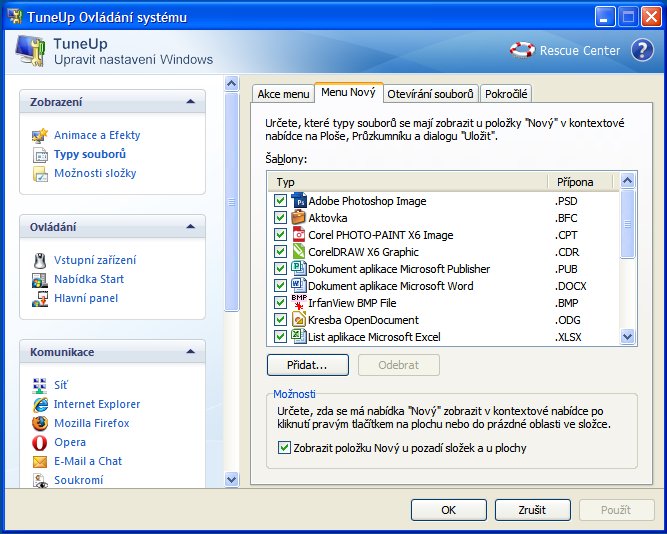Open the Nabídka Start link
This screenshot has width=667, height=534.
89,280
